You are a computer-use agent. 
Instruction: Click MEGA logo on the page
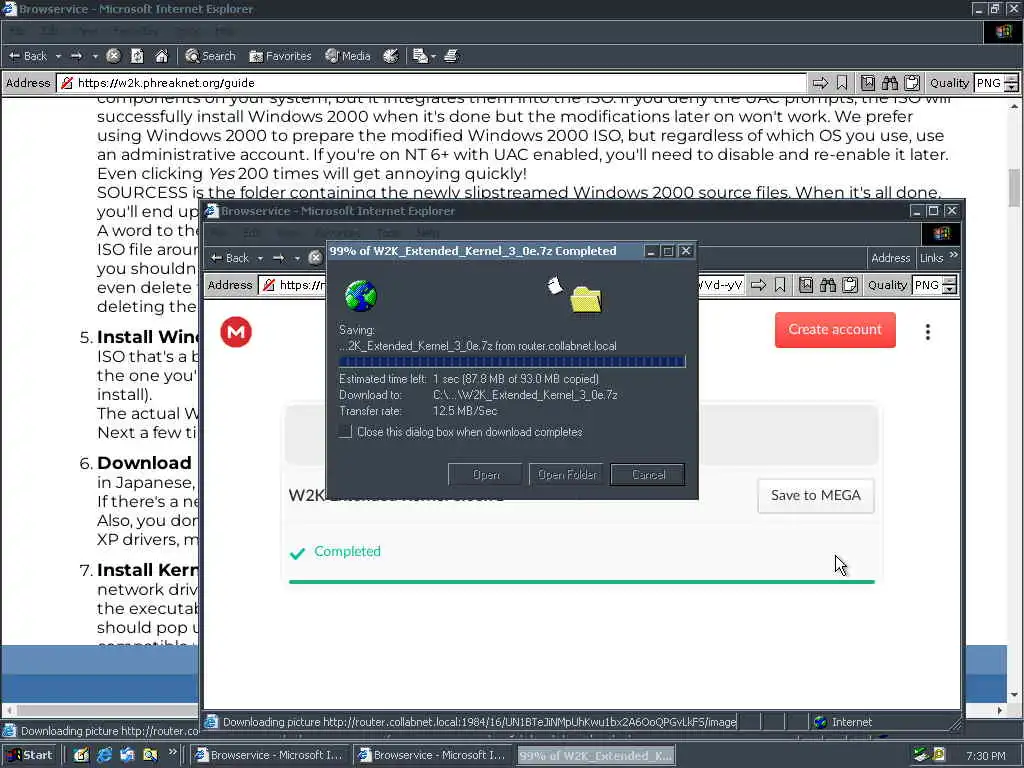point(236,332)
